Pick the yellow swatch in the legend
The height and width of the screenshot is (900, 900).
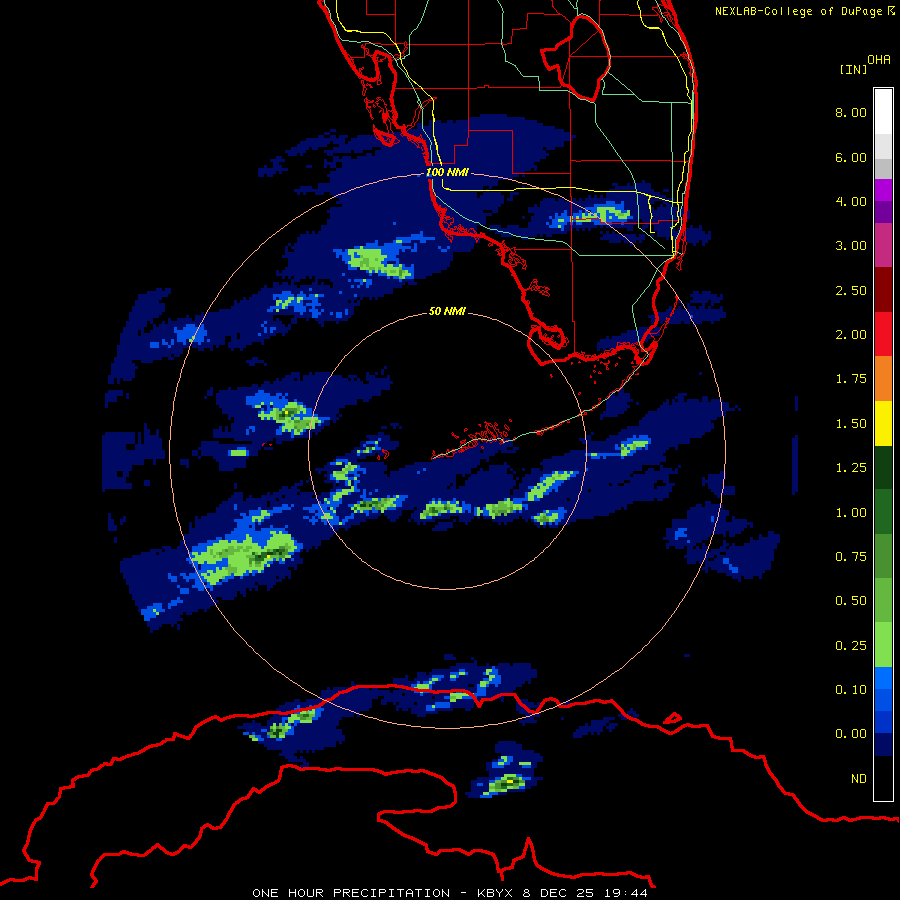(x=883, y=424)
